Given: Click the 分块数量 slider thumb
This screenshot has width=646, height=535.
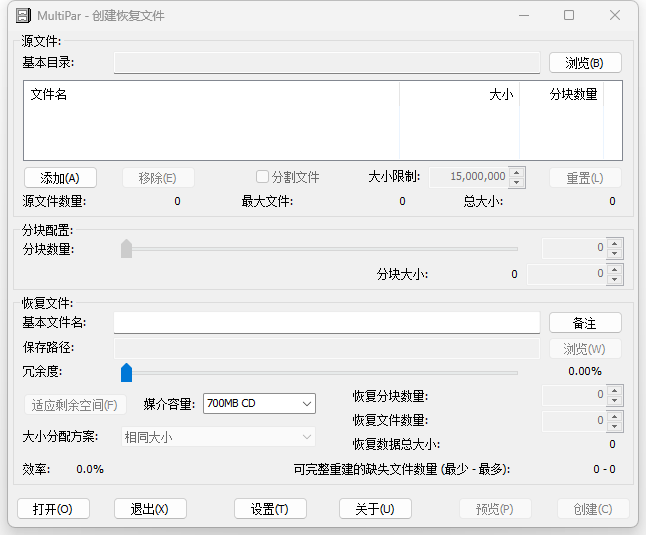Looking at the screenshot, I should [126, 249].
